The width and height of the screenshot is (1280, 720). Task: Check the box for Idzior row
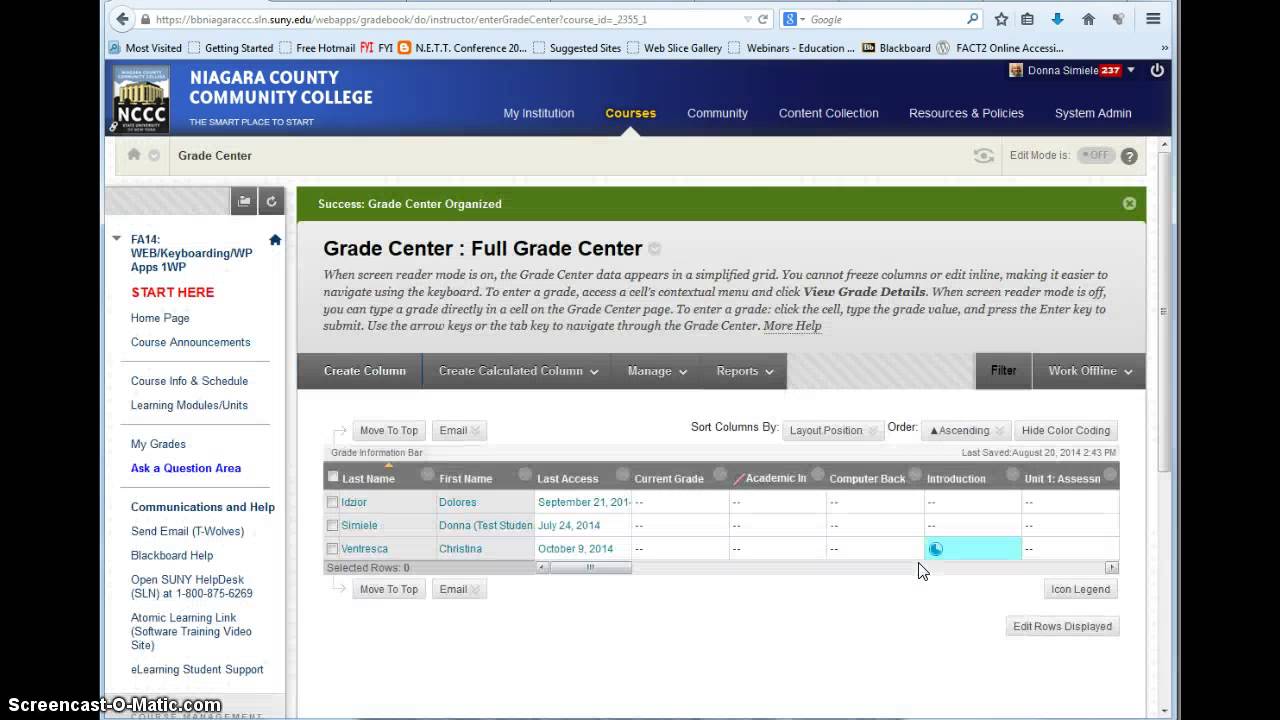pyautogui.click(x=332, y=502)
